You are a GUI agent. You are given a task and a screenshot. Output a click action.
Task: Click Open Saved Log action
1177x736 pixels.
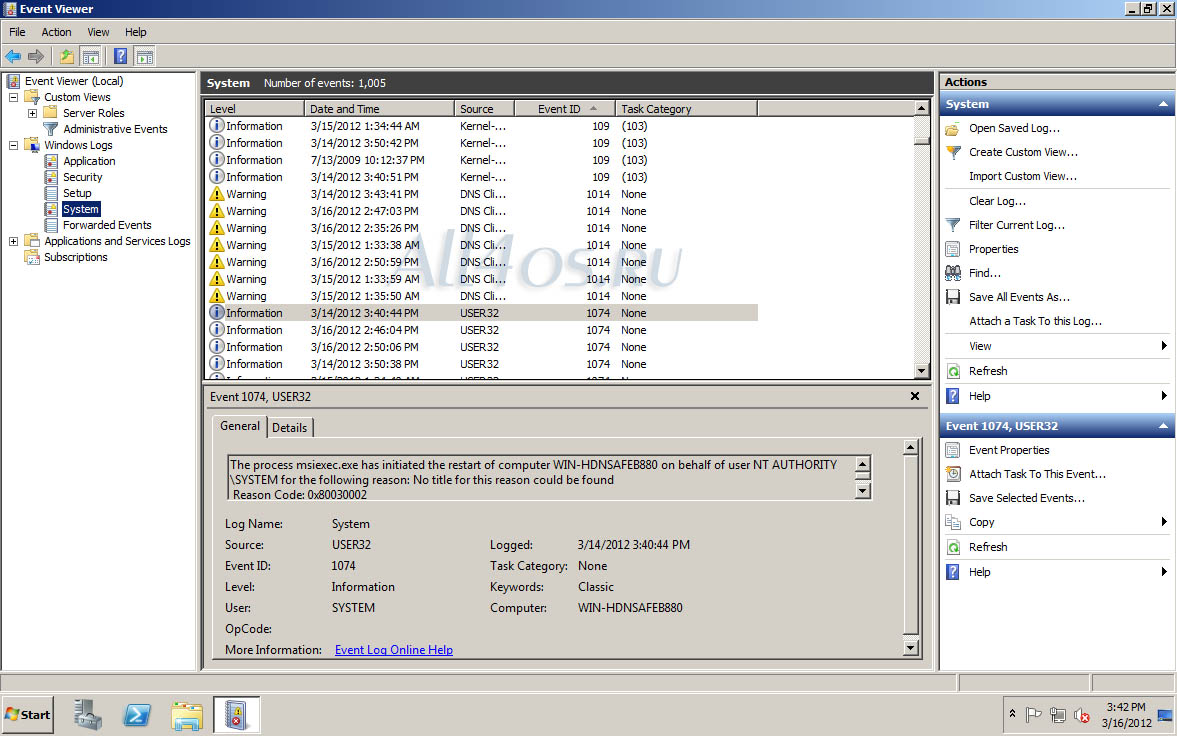pyautogui.click(x=1014, y=128)
